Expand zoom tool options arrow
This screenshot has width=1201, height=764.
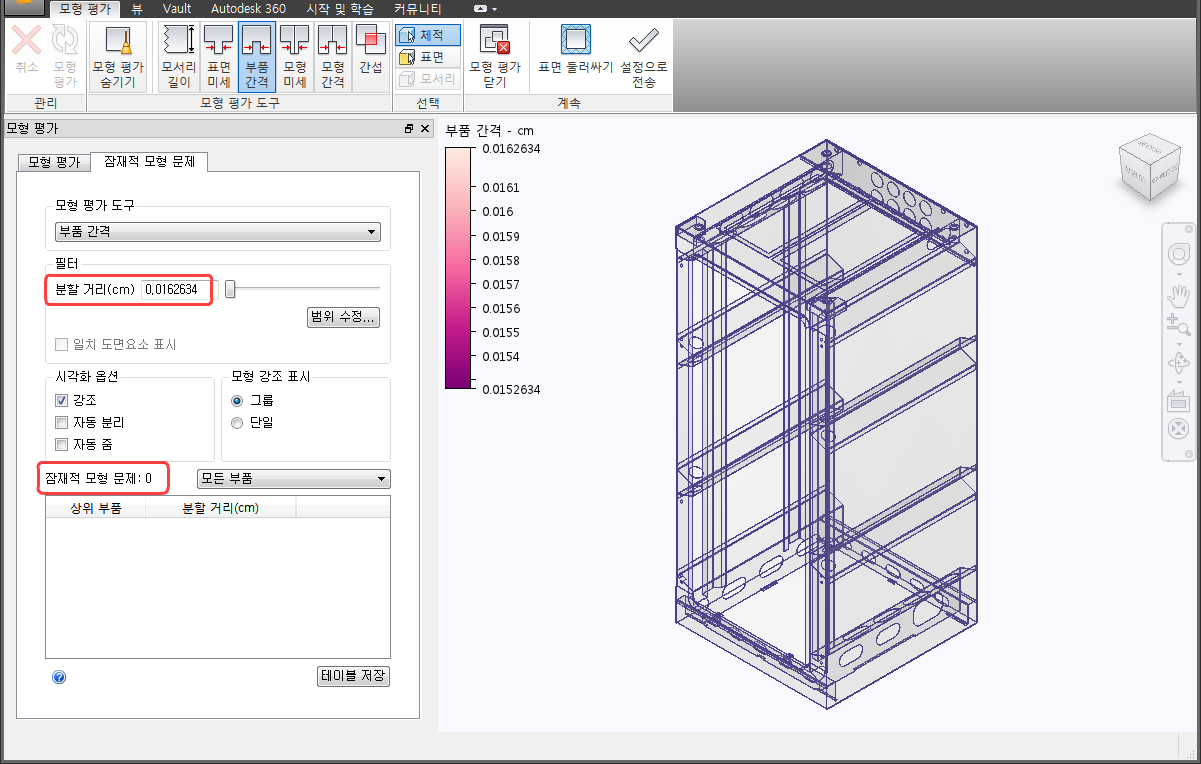1178,342
